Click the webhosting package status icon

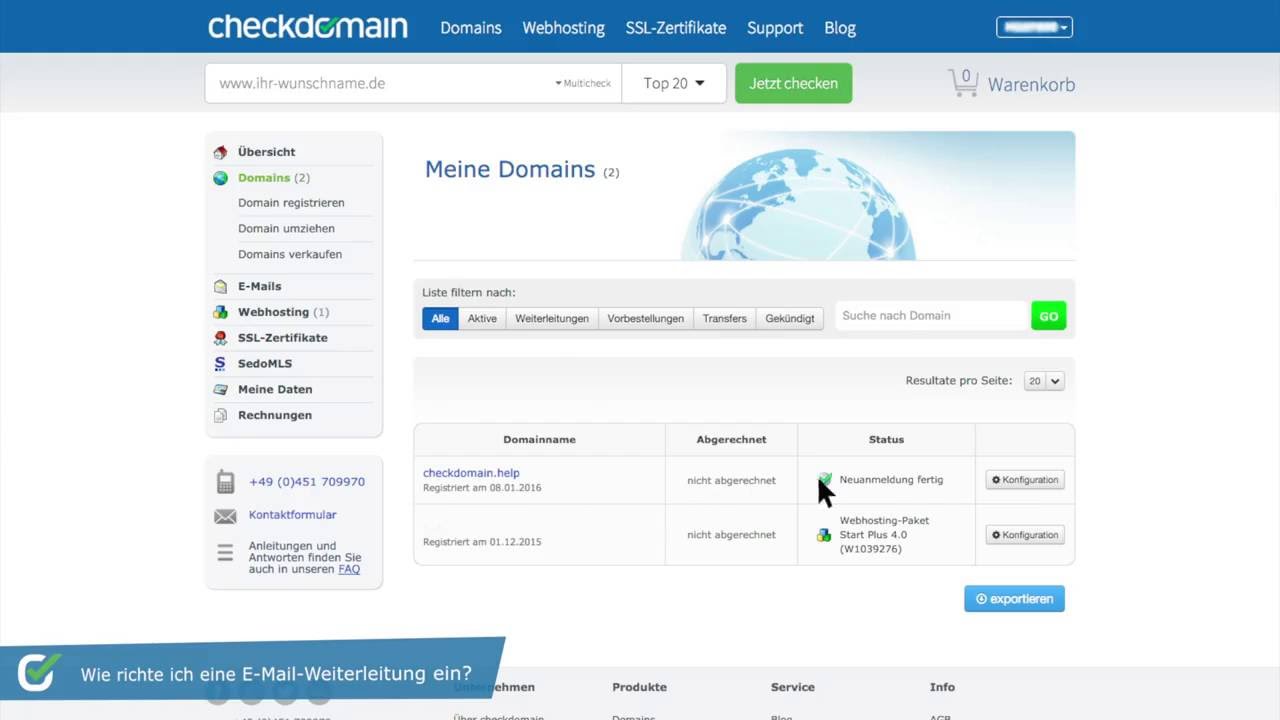pyautogui.click(x=824, y=535)
